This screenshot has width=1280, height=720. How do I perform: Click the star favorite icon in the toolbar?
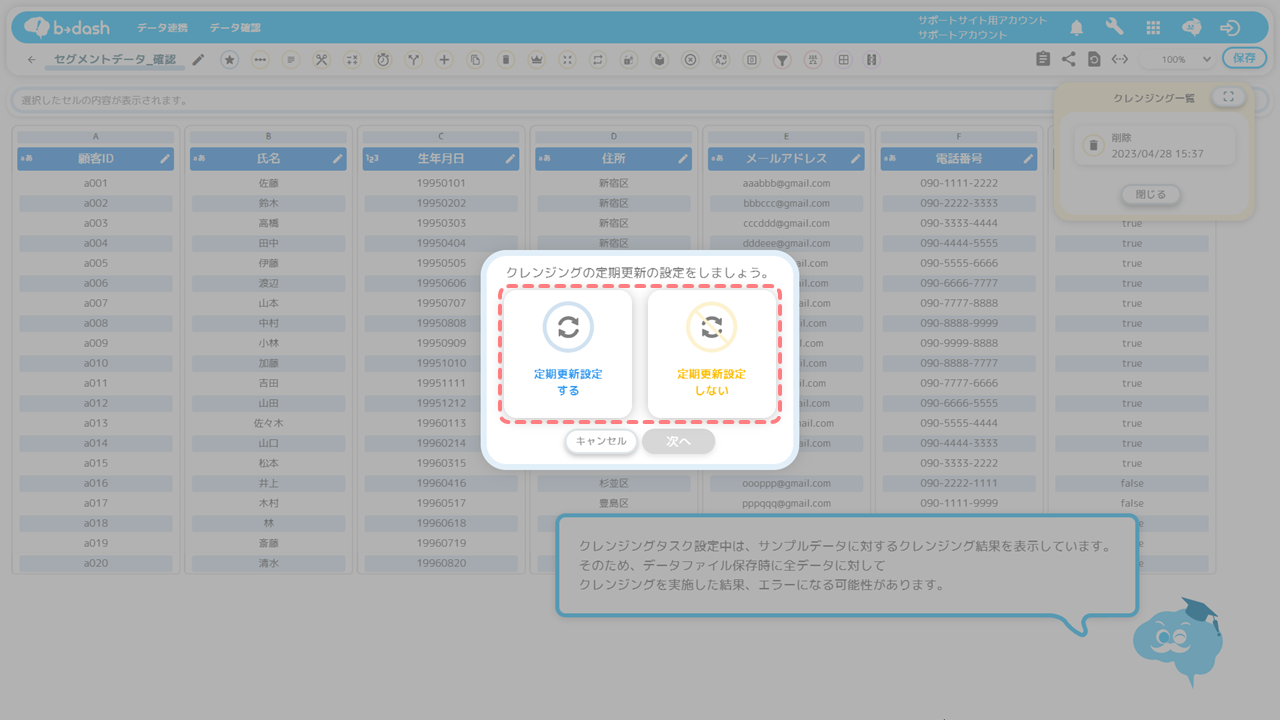click(229, 60)
